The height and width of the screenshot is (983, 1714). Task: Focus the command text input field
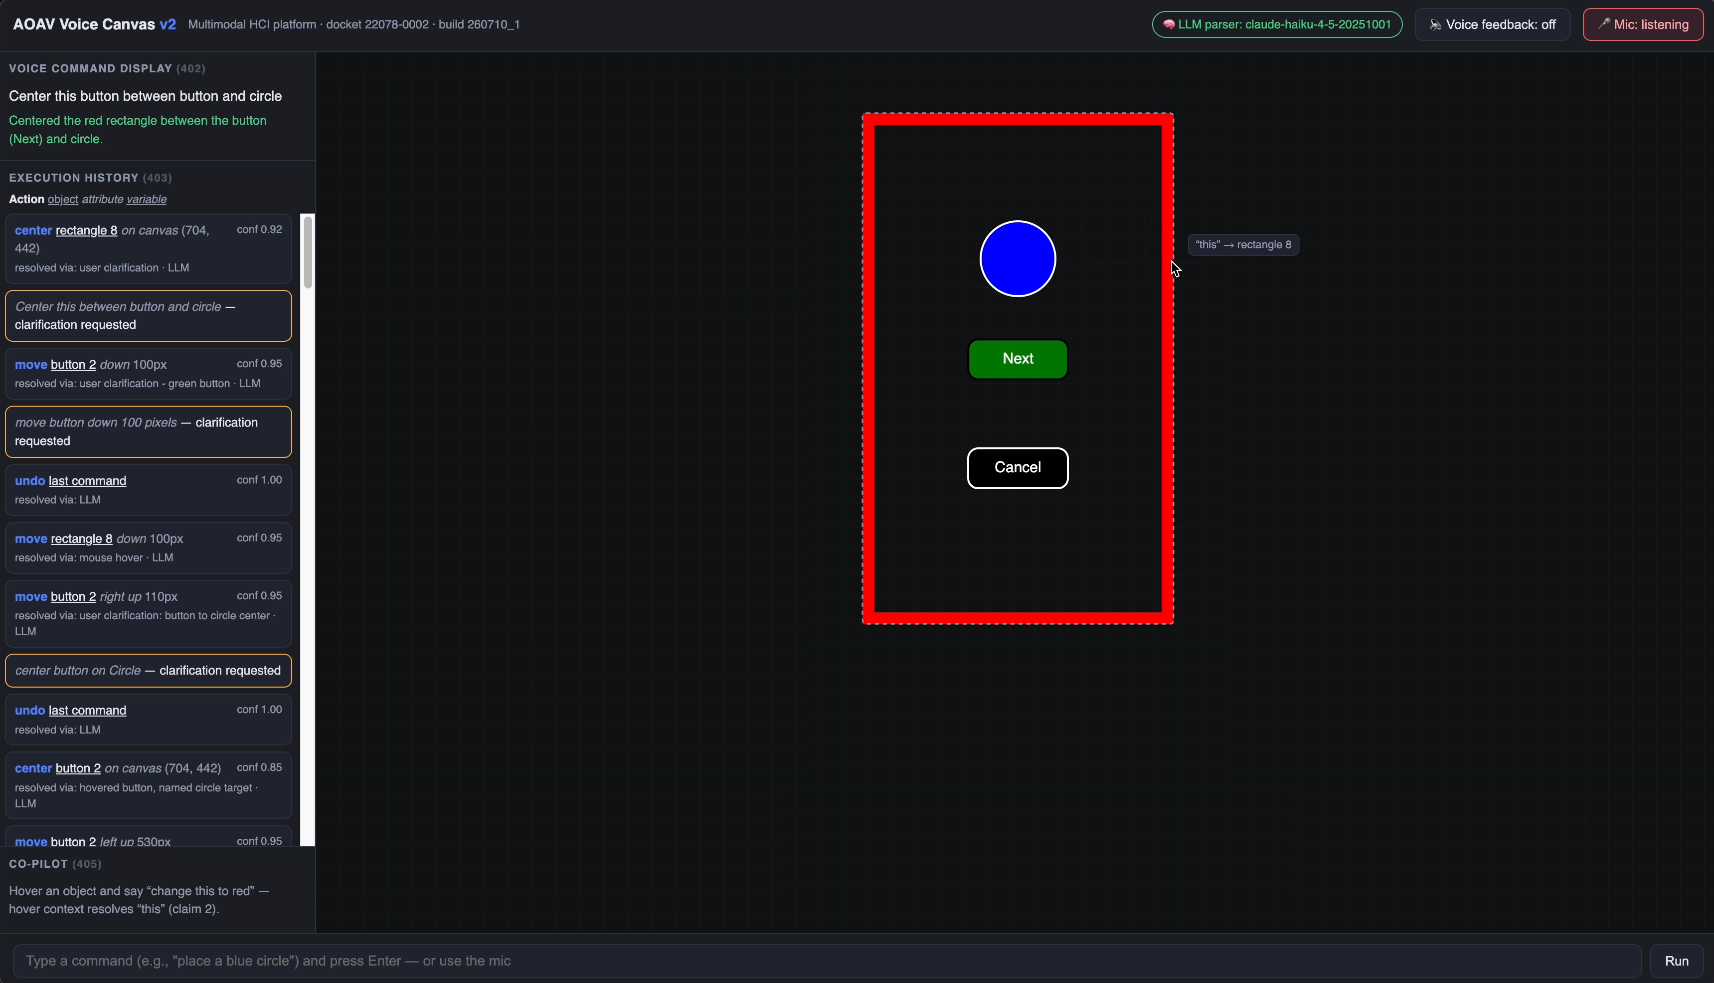click(827, 961)
